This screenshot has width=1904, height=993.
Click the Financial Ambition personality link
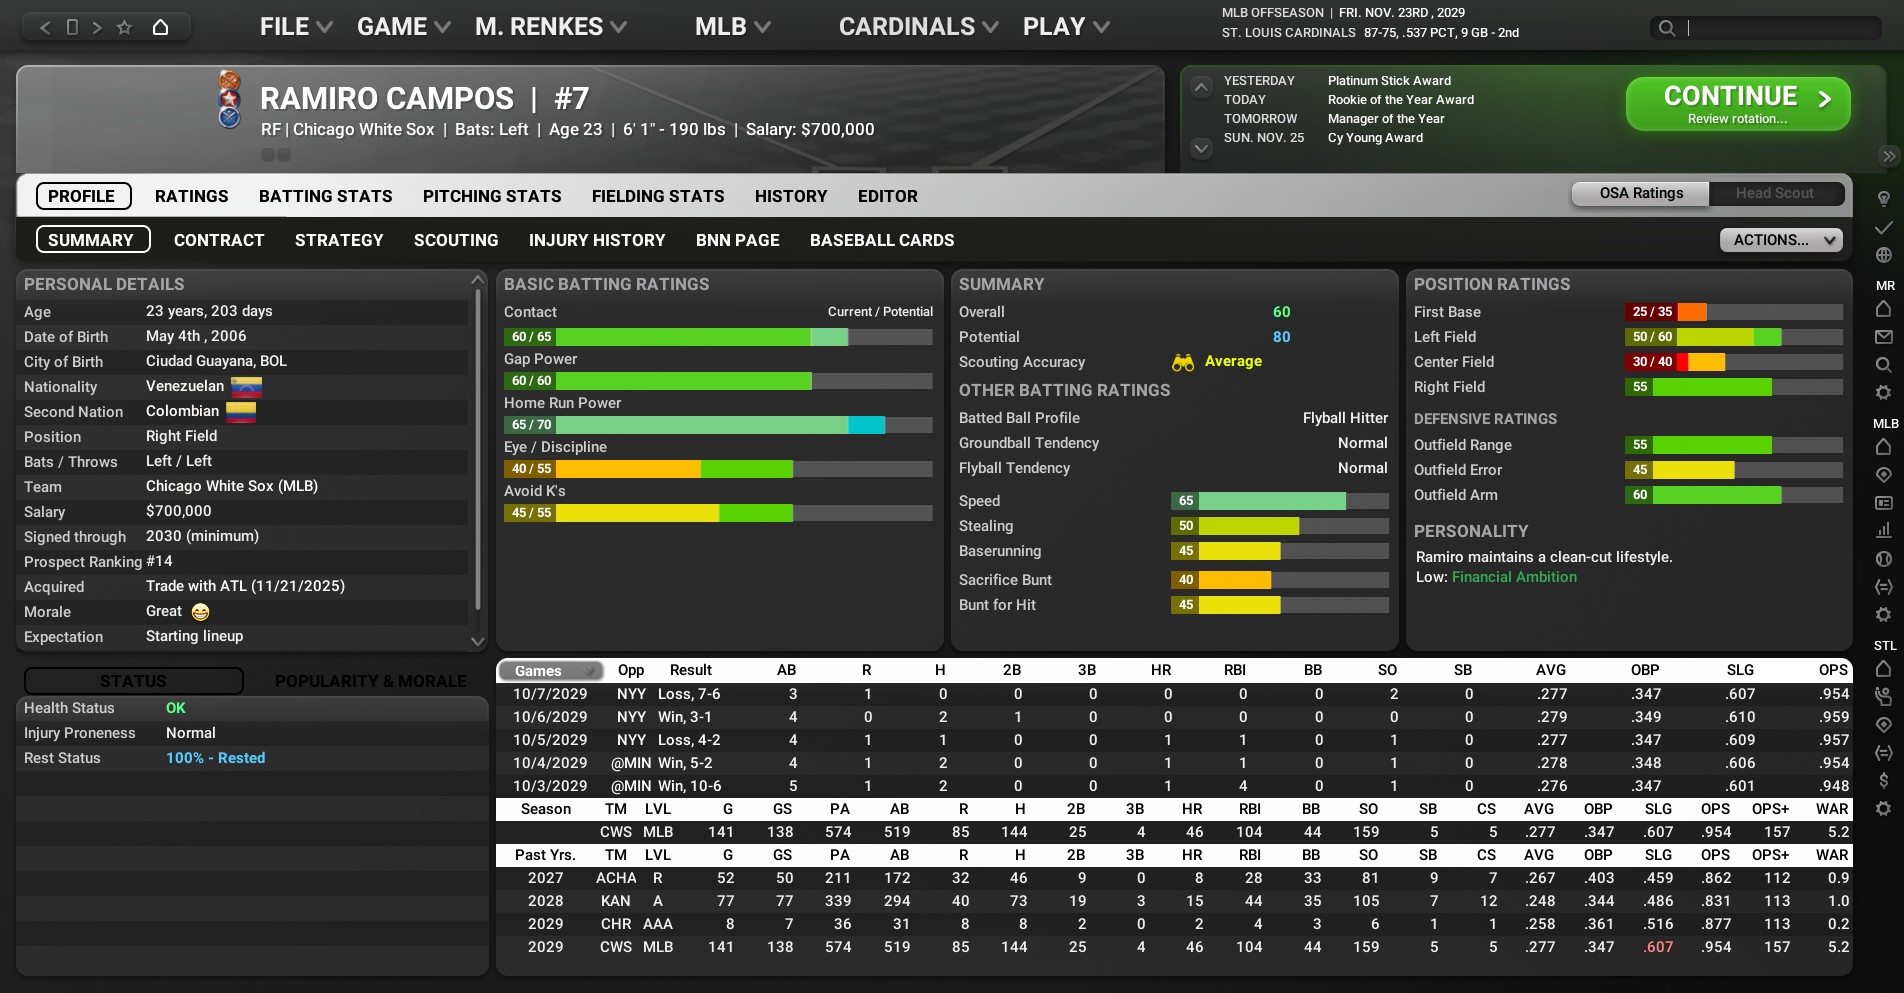point(1514,577)
